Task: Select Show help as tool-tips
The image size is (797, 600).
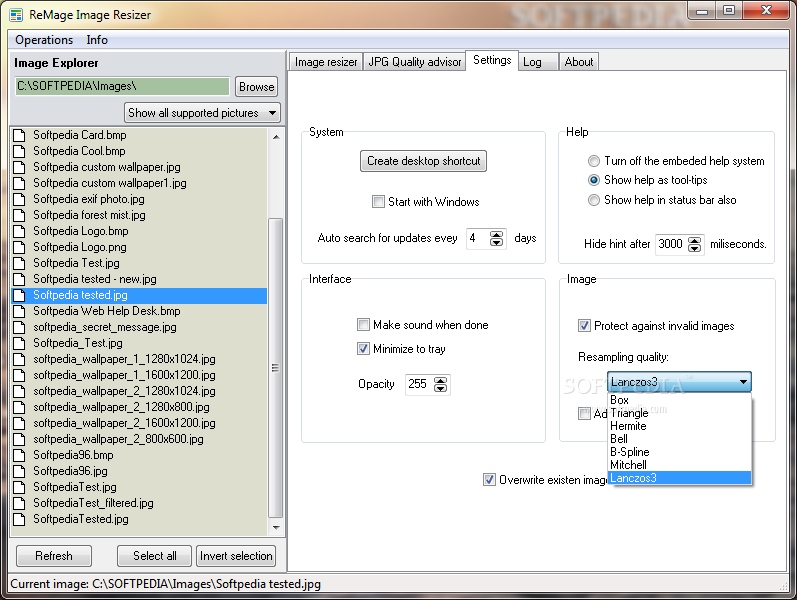Action: pos(594,180)
